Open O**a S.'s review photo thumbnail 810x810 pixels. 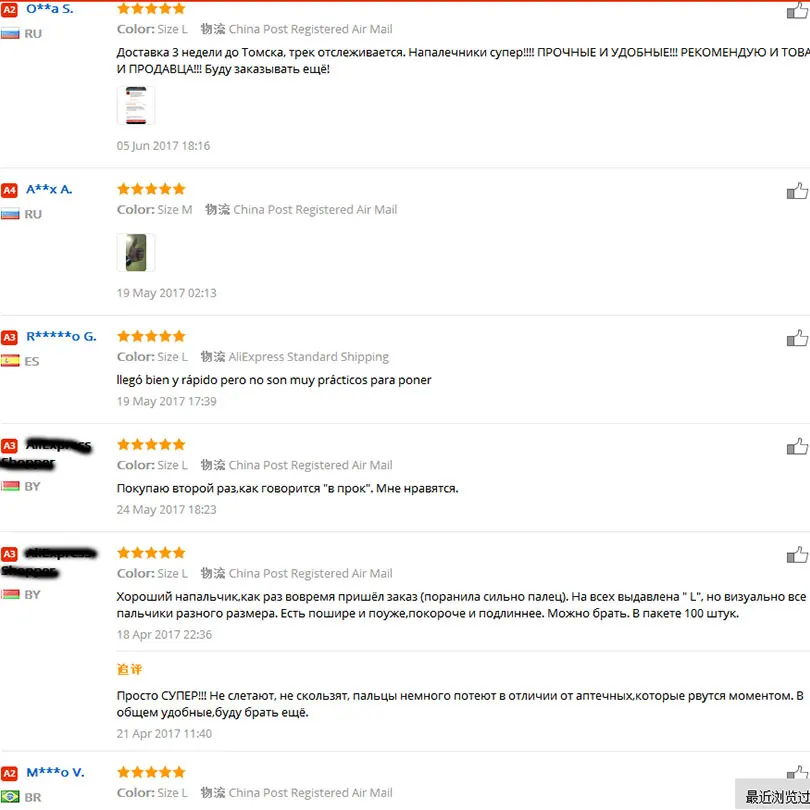[136, 105]
